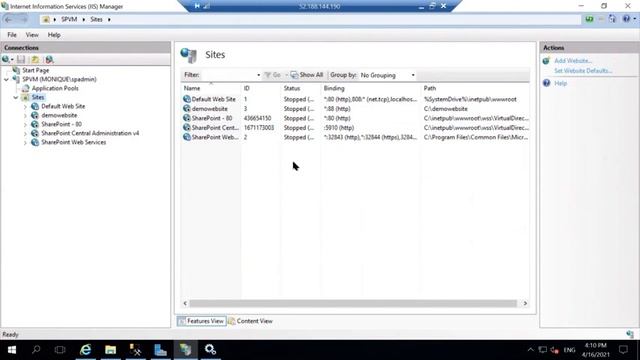Collapse the SPVM server node
The height and width of the screenshot is (360, 640).
7,80
